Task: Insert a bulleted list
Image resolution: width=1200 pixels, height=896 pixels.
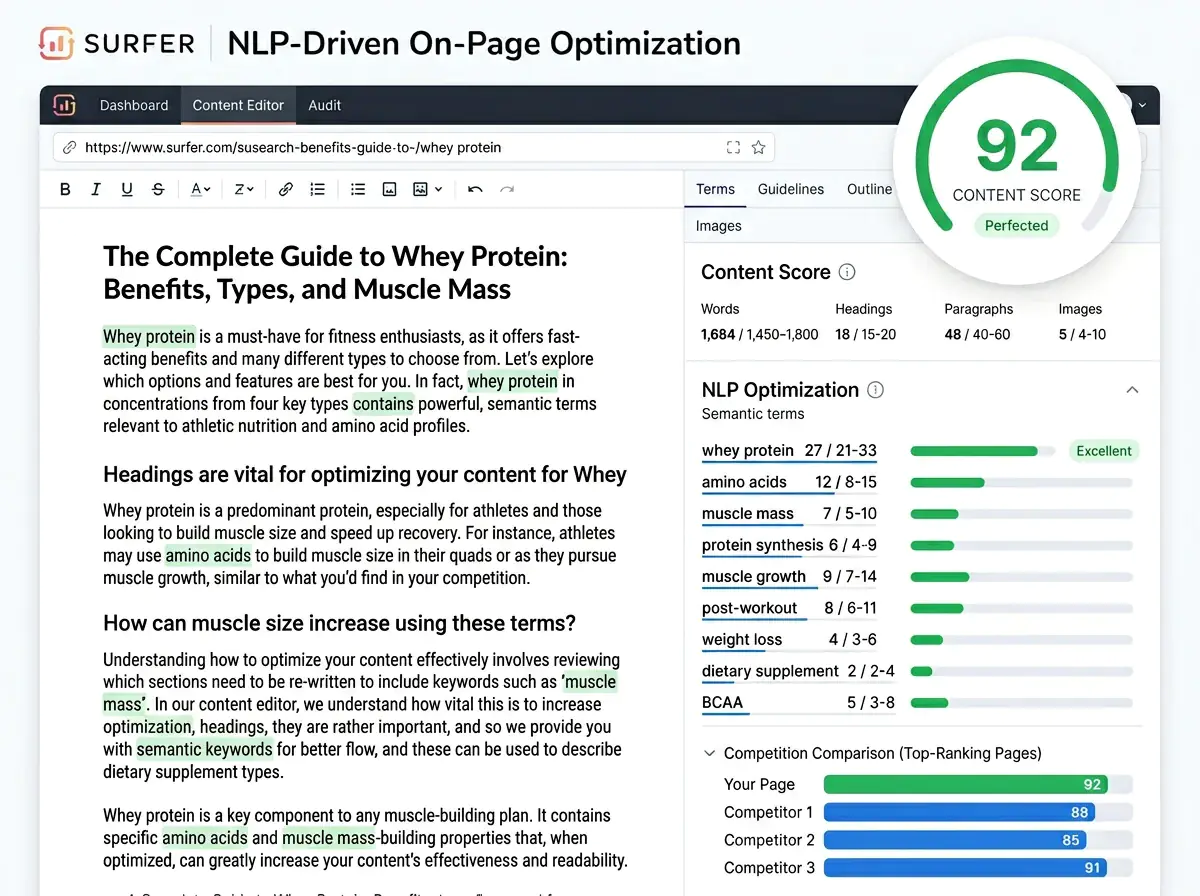Action: (x=358, y=188)
